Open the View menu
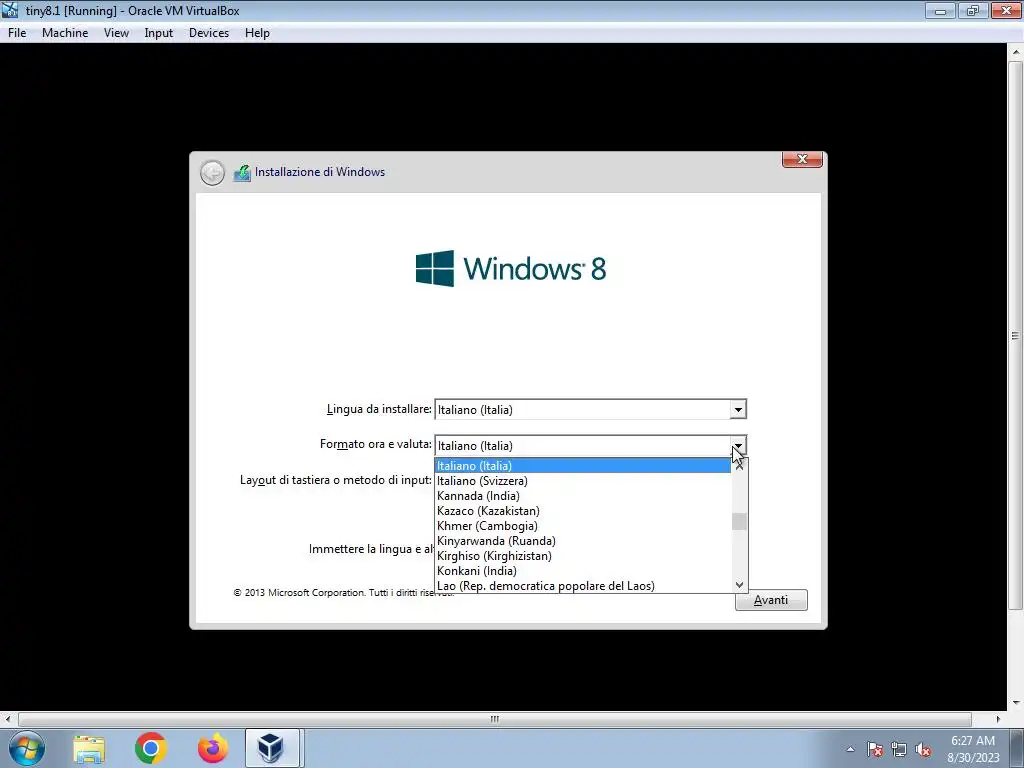 point(116,33)
